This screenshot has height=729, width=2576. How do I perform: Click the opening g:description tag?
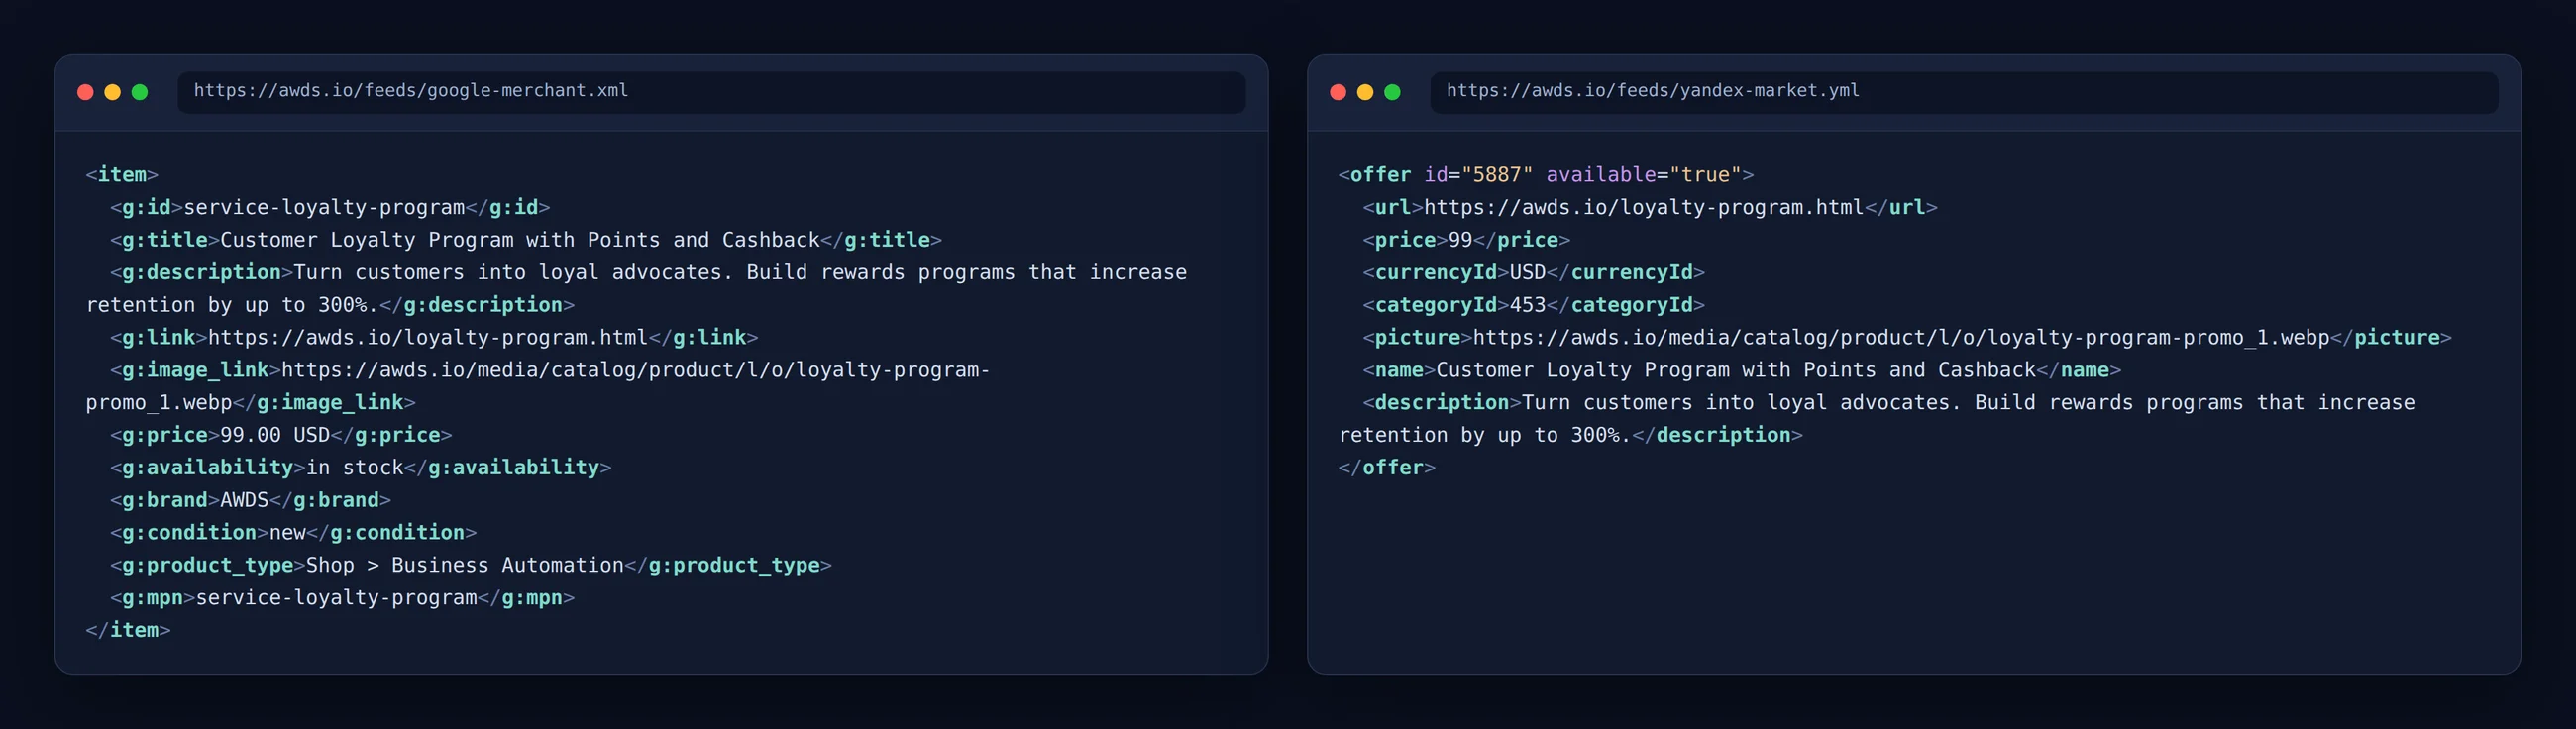click(202, 273)
